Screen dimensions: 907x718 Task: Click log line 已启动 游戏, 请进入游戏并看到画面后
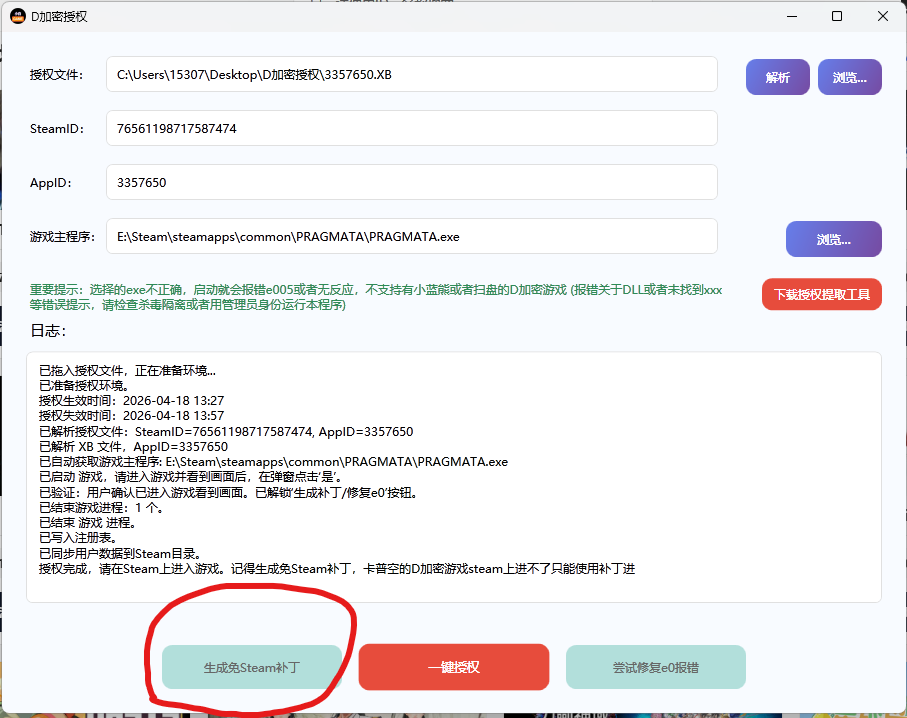click(x=190, y=477)
